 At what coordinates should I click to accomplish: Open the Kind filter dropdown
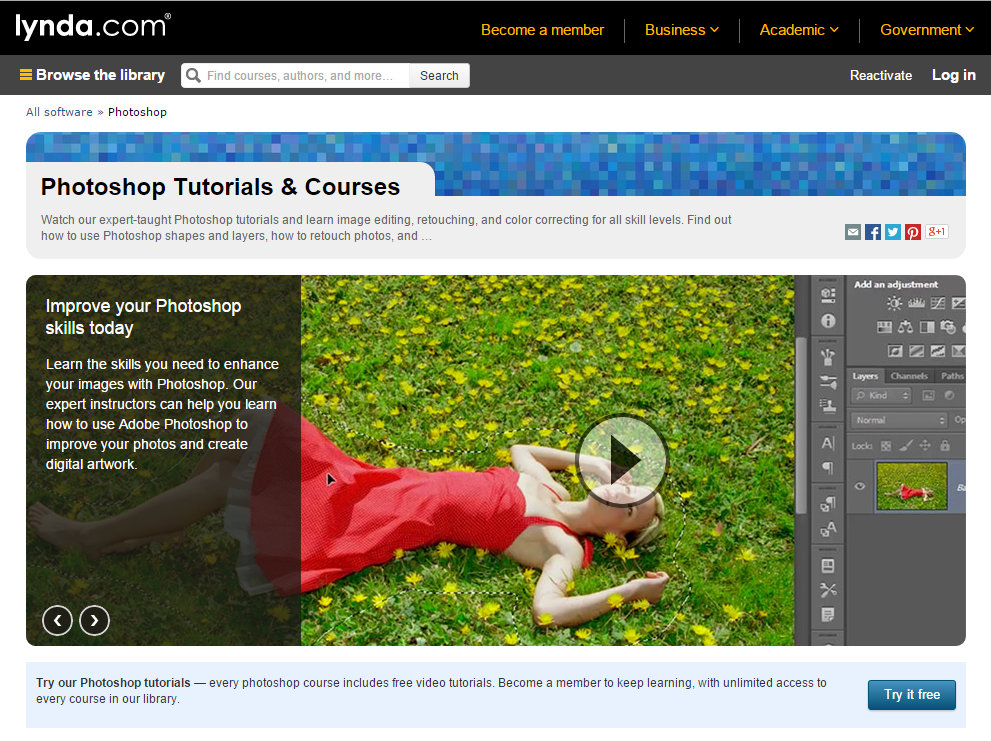point(882,396)
